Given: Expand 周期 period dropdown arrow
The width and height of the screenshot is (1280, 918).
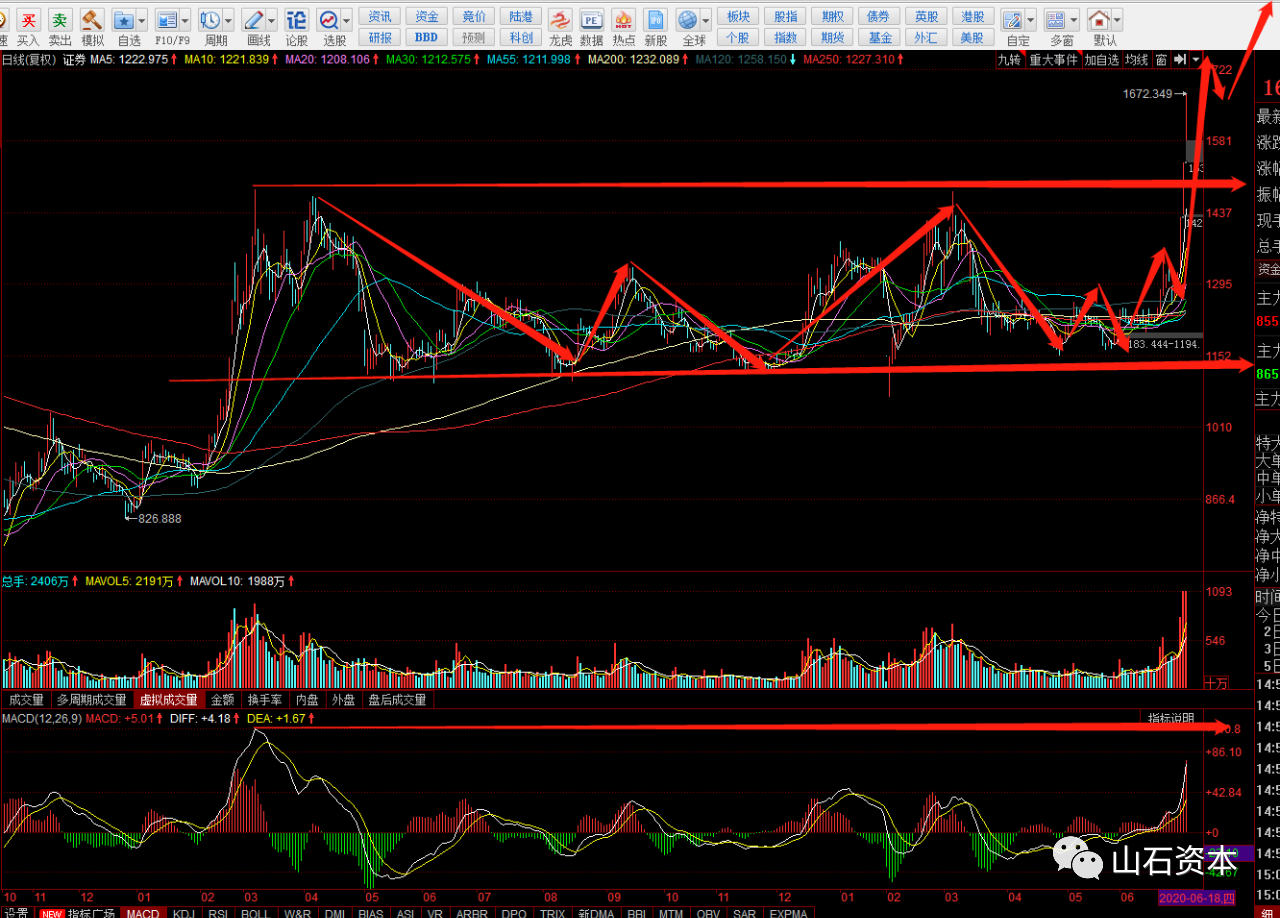Looking at the screenshot, I should pyautogui.click(x=228, y=20).
